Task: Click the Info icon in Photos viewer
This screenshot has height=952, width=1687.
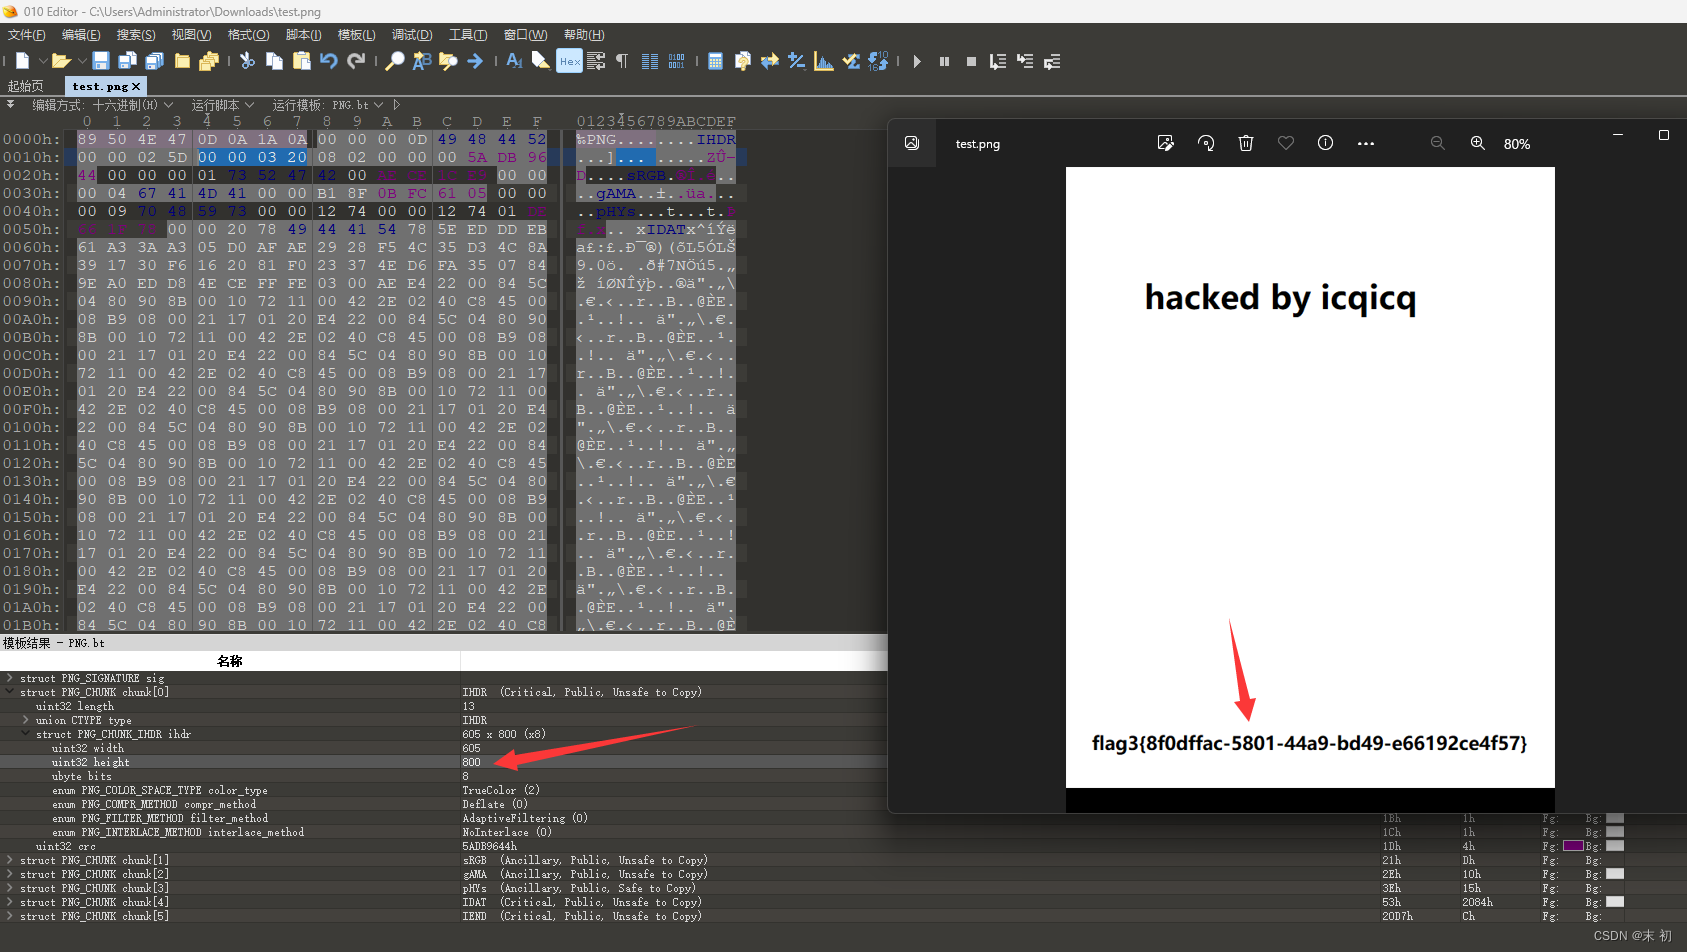Action: point(1326,143)
